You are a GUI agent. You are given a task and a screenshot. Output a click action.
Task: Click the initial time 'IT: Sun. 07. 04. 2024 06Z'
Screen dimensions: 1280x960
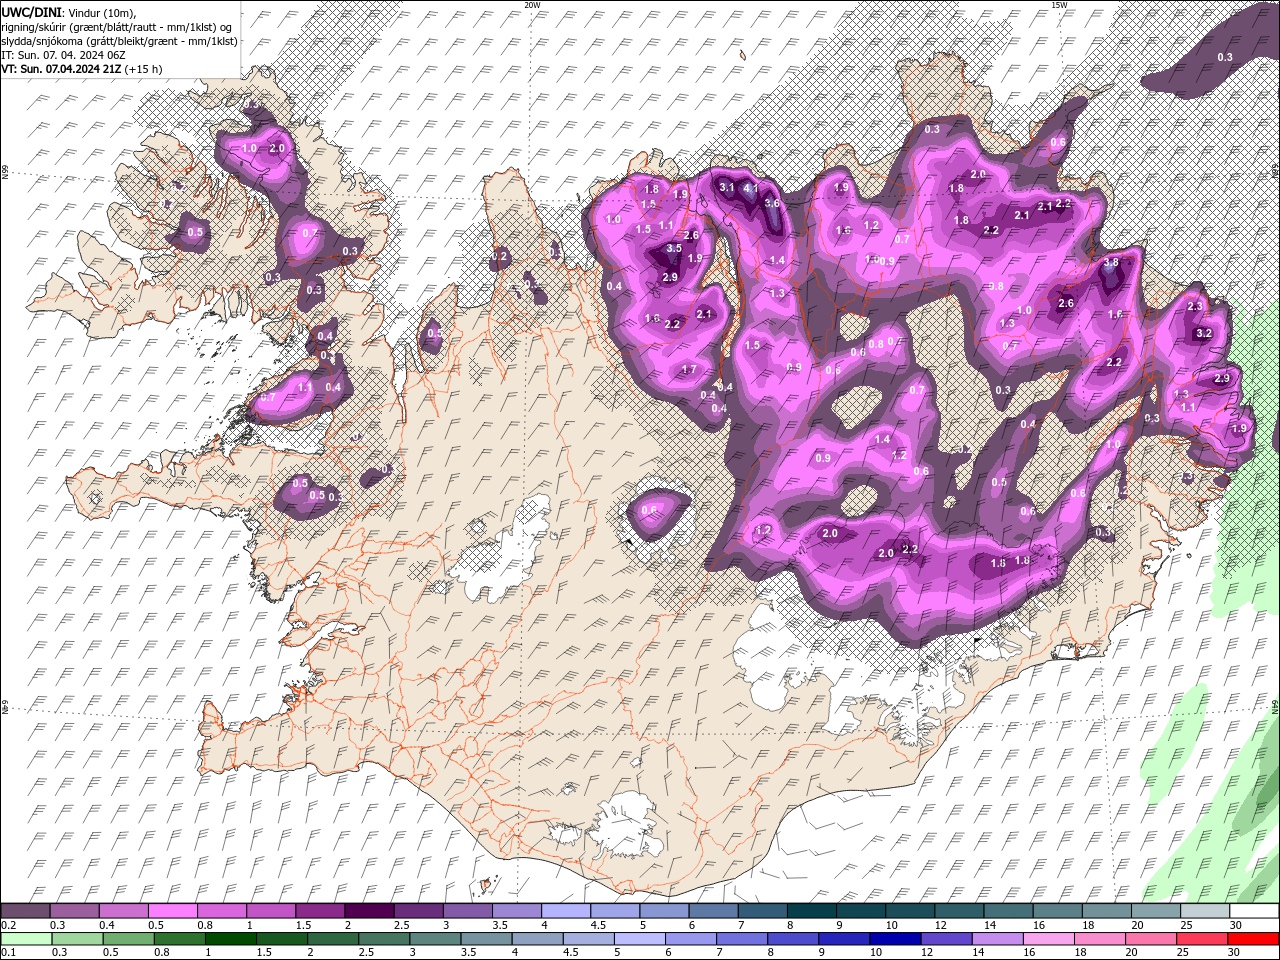64,54
